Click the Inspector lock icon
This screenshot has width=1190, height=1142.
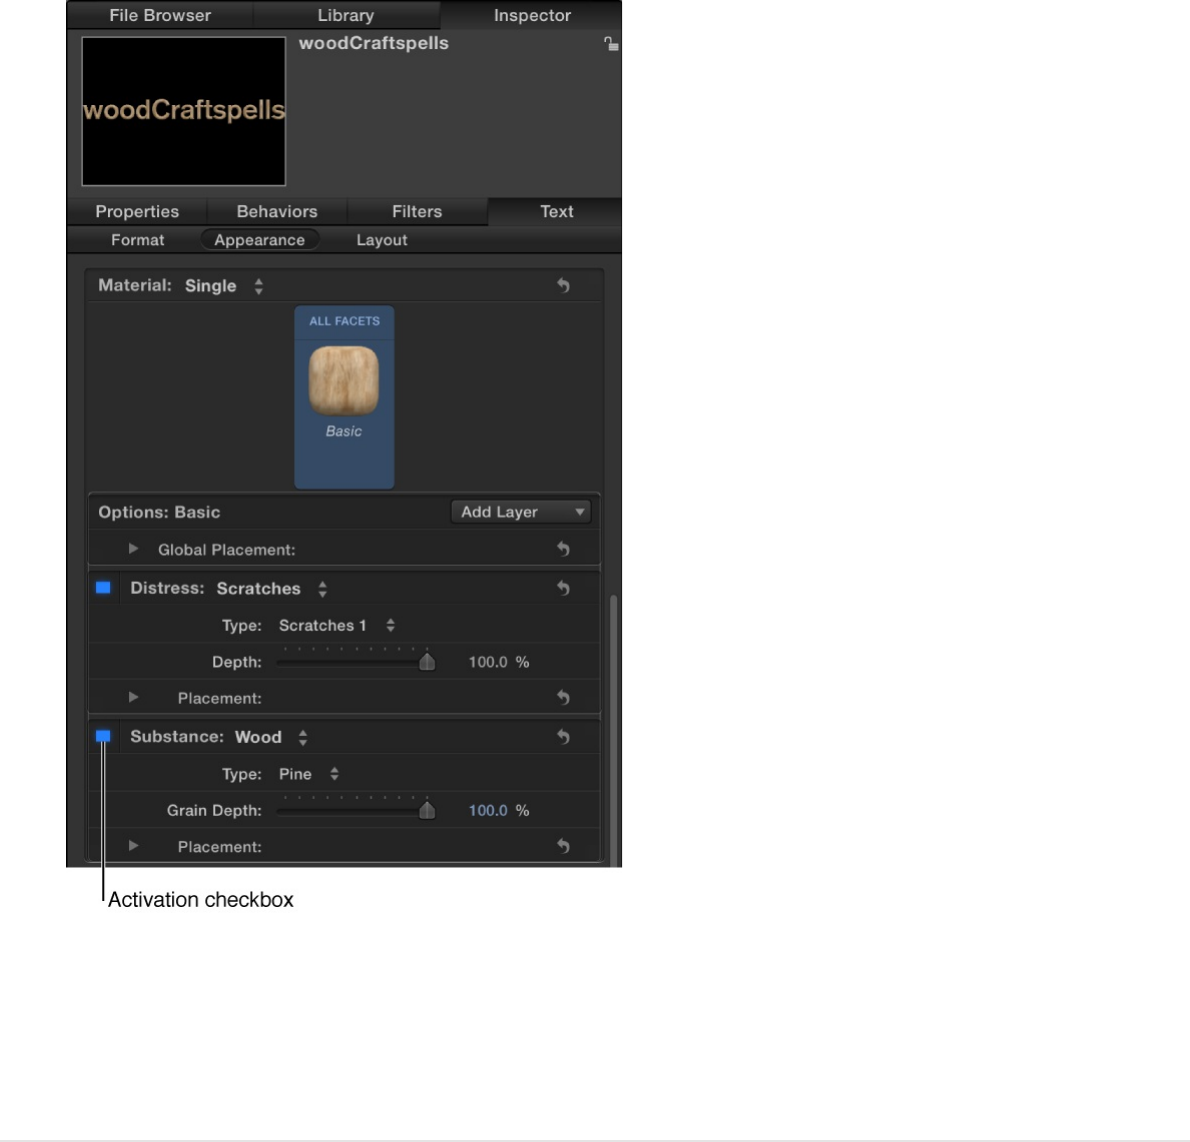611,44
